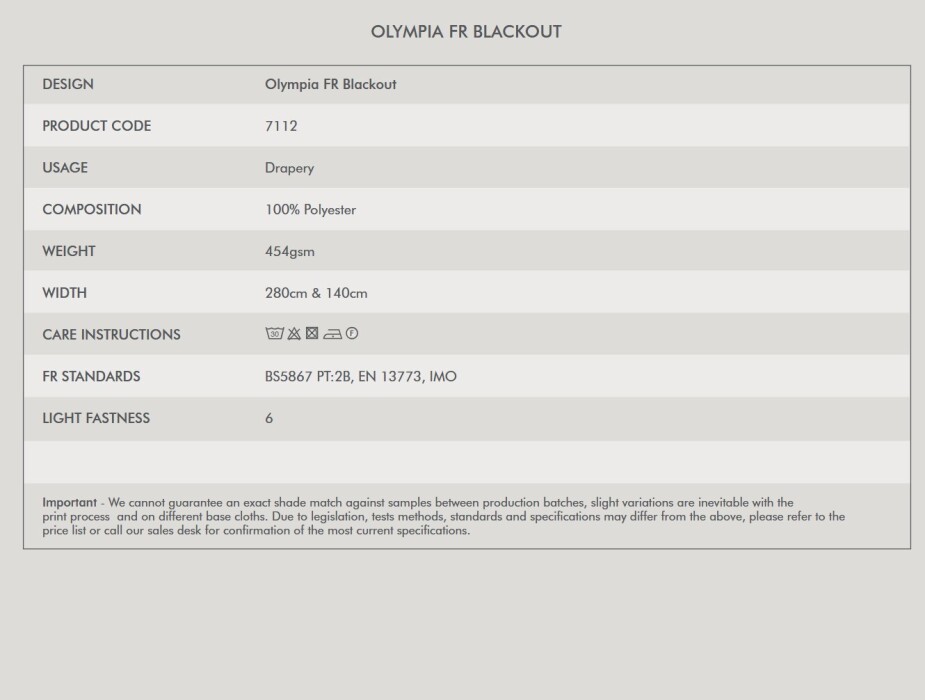925x700 pixels.
Task: Click the DESIGN row label
Action: tap(68, 84)
